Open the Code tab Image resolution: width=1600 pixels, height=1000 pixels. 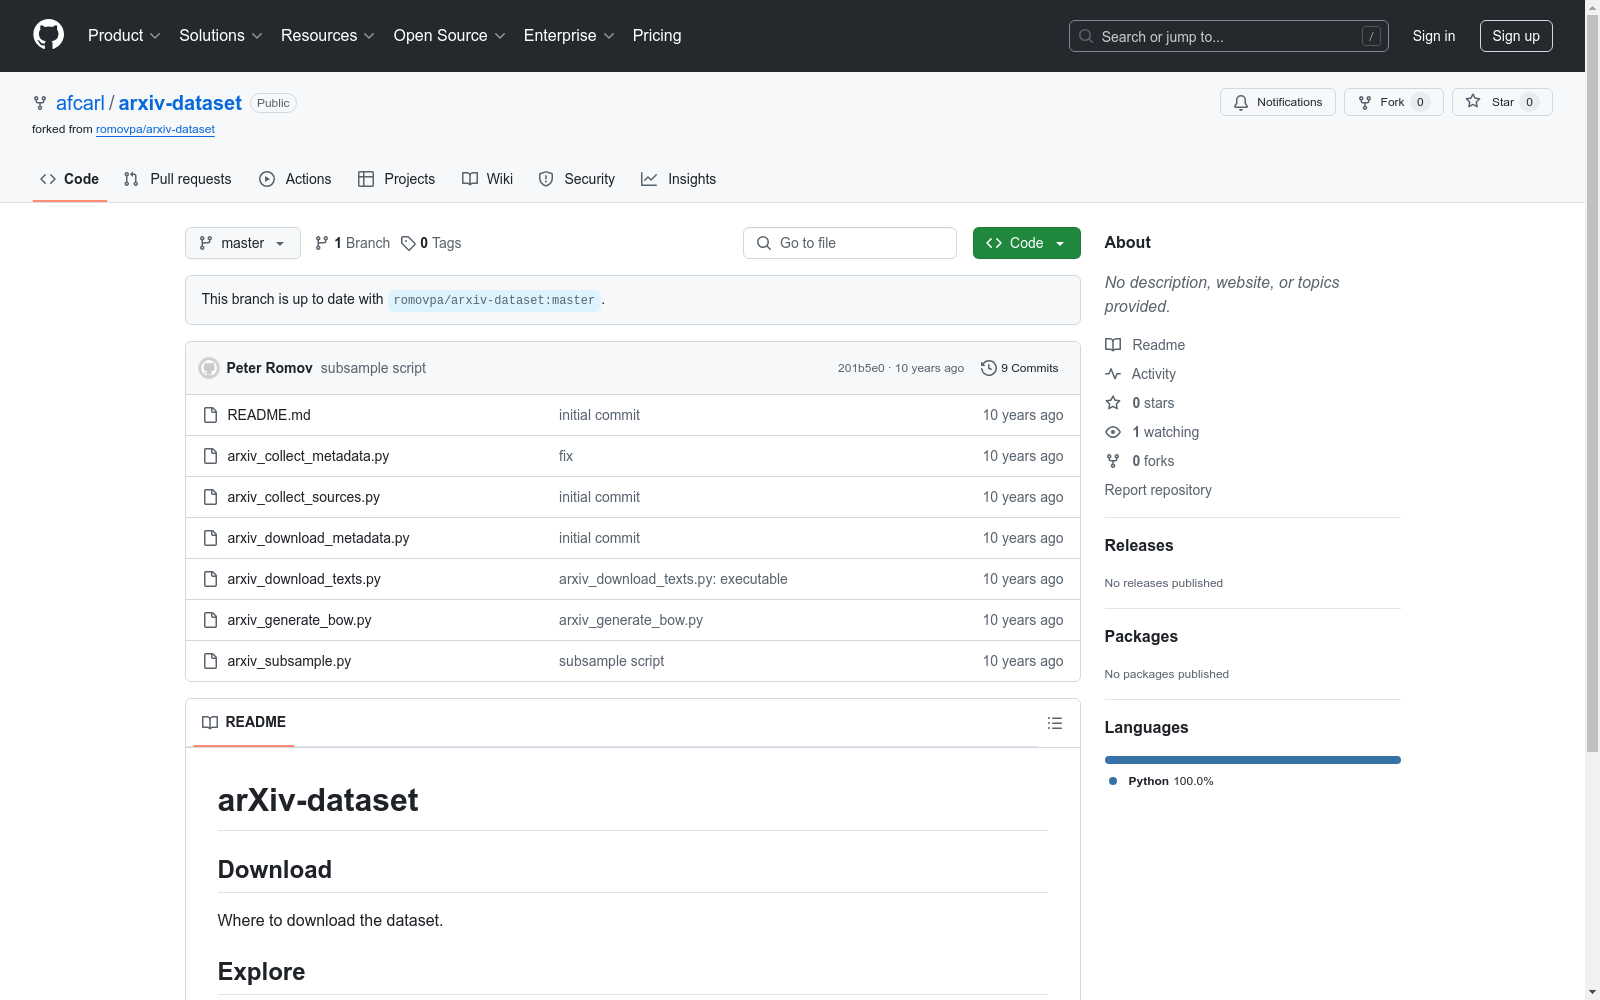tap(70, 179)
